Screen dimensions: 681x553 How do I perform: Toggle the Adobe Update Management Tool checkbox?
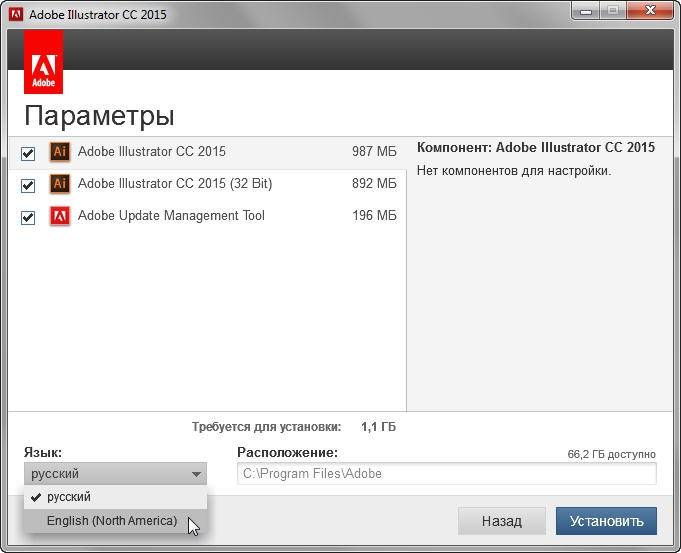tap(28, 217)
